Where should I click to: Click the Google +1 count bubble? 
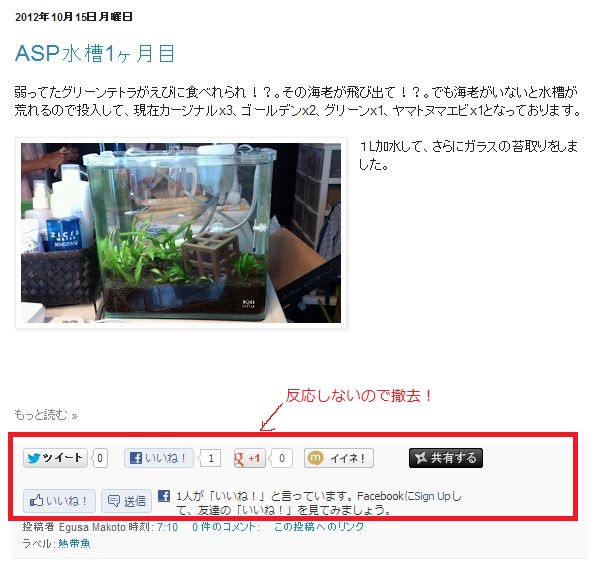pos(282,458)
